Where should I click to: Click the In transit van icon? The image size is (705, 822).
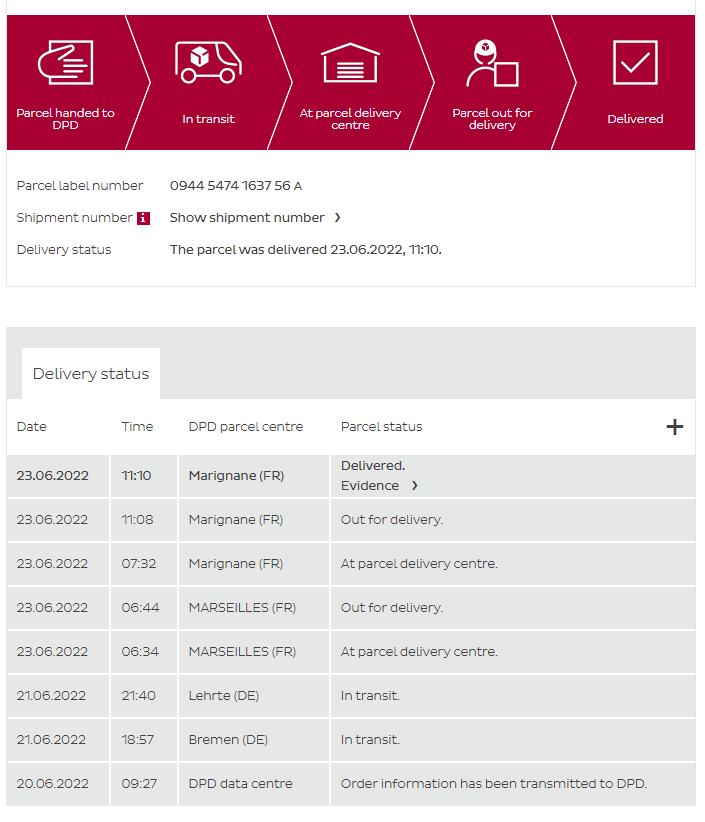tap(208, 62)
